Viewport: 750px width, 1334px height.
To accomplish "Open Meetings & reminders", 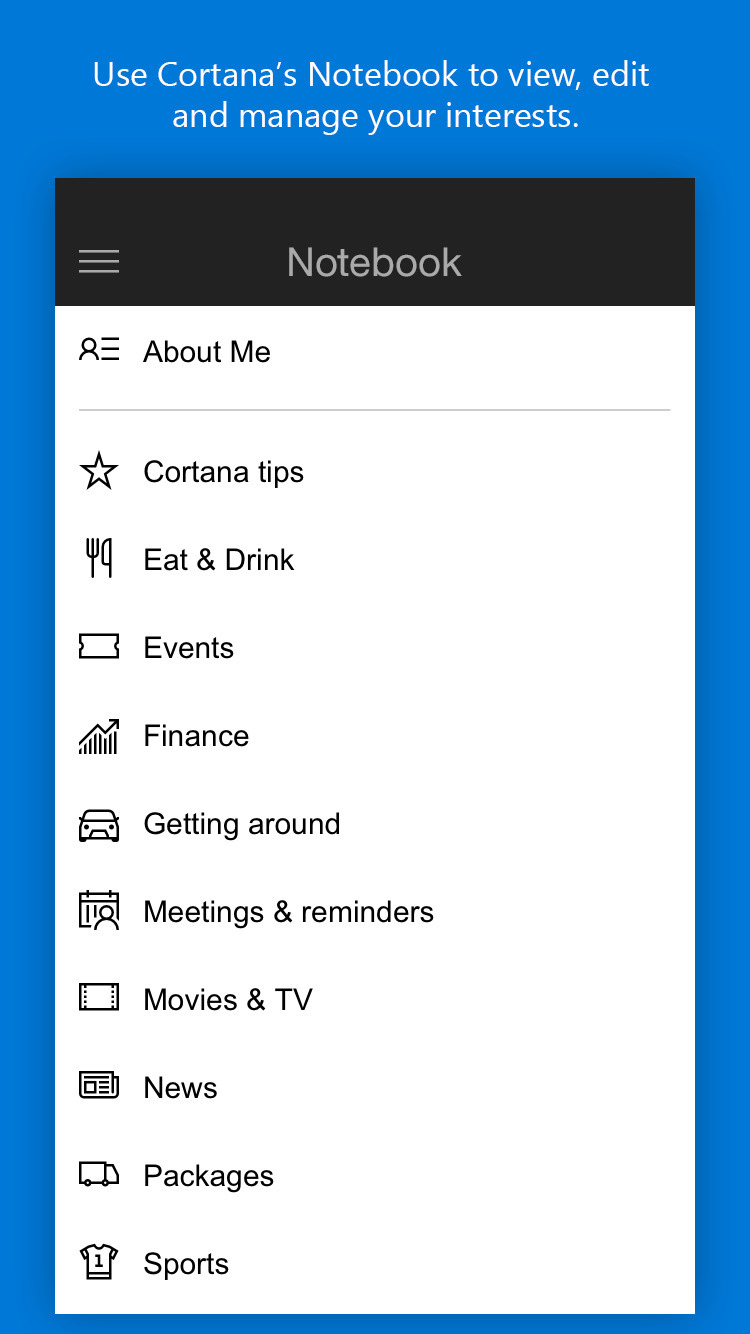I will point(288,912).
